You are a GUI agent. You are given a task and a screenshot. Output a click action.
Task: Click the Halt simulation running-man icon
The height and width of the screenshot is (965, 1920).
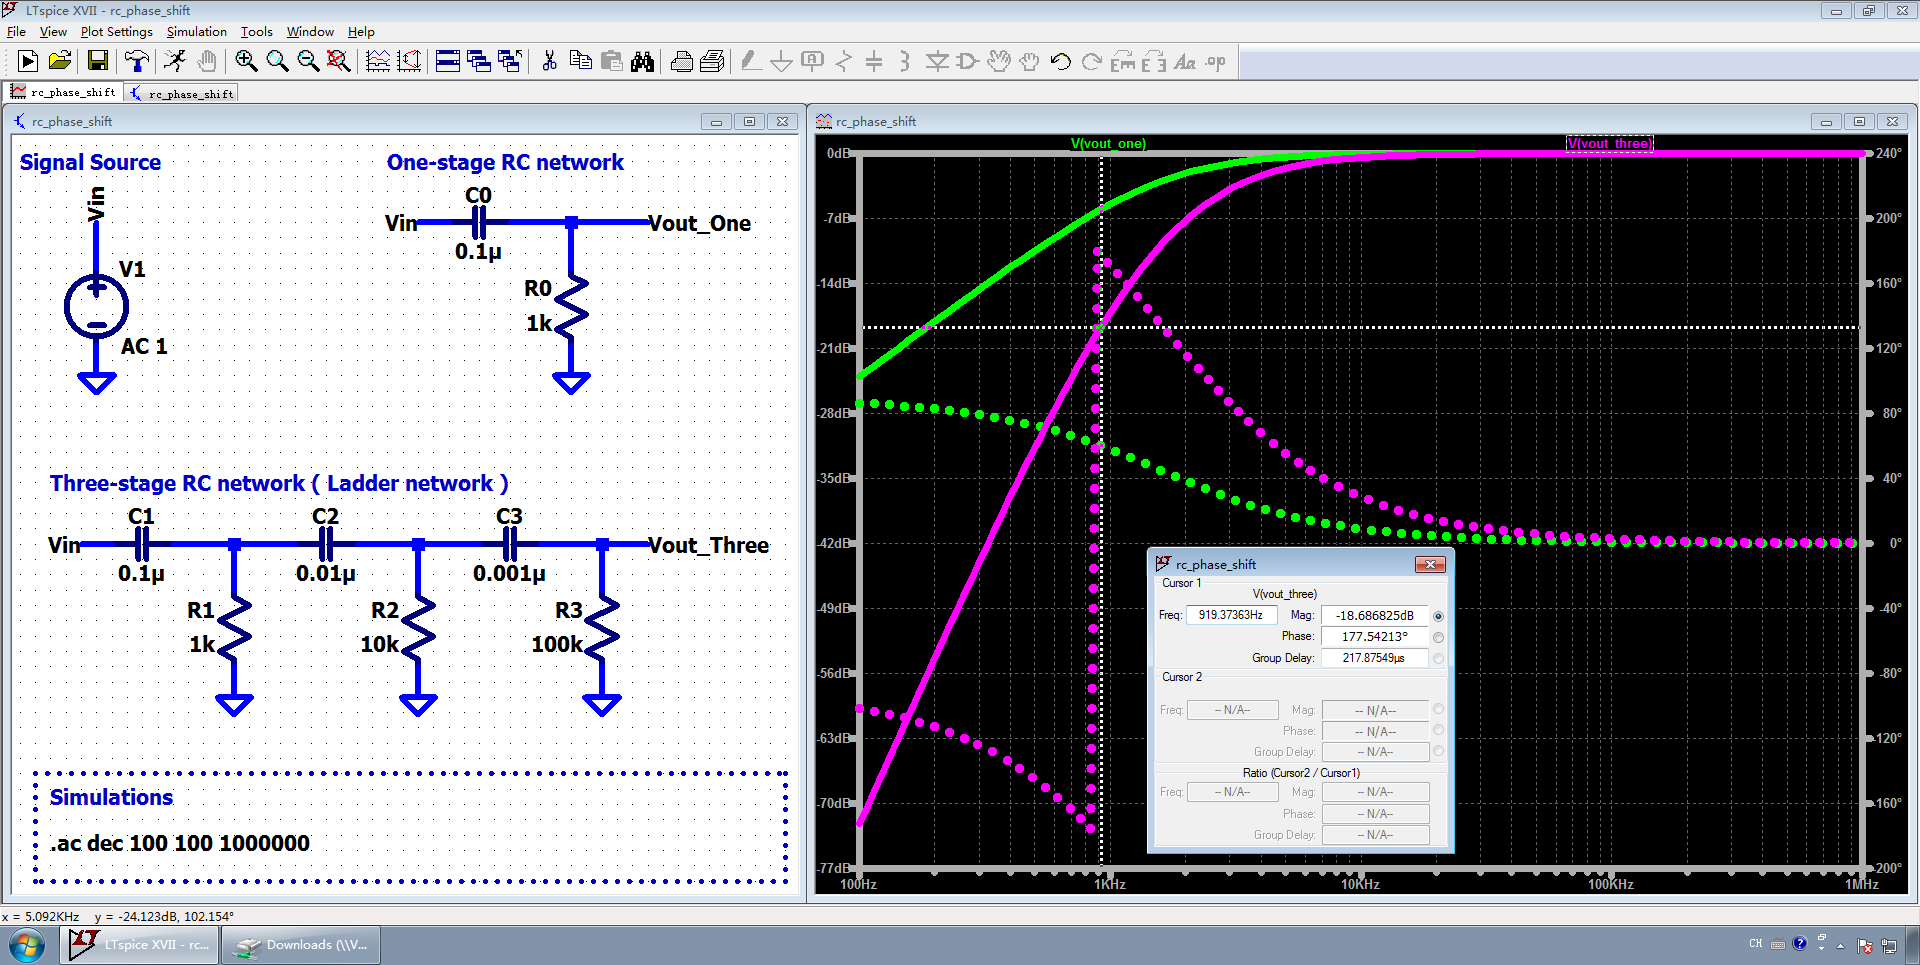tap(175, 62)
